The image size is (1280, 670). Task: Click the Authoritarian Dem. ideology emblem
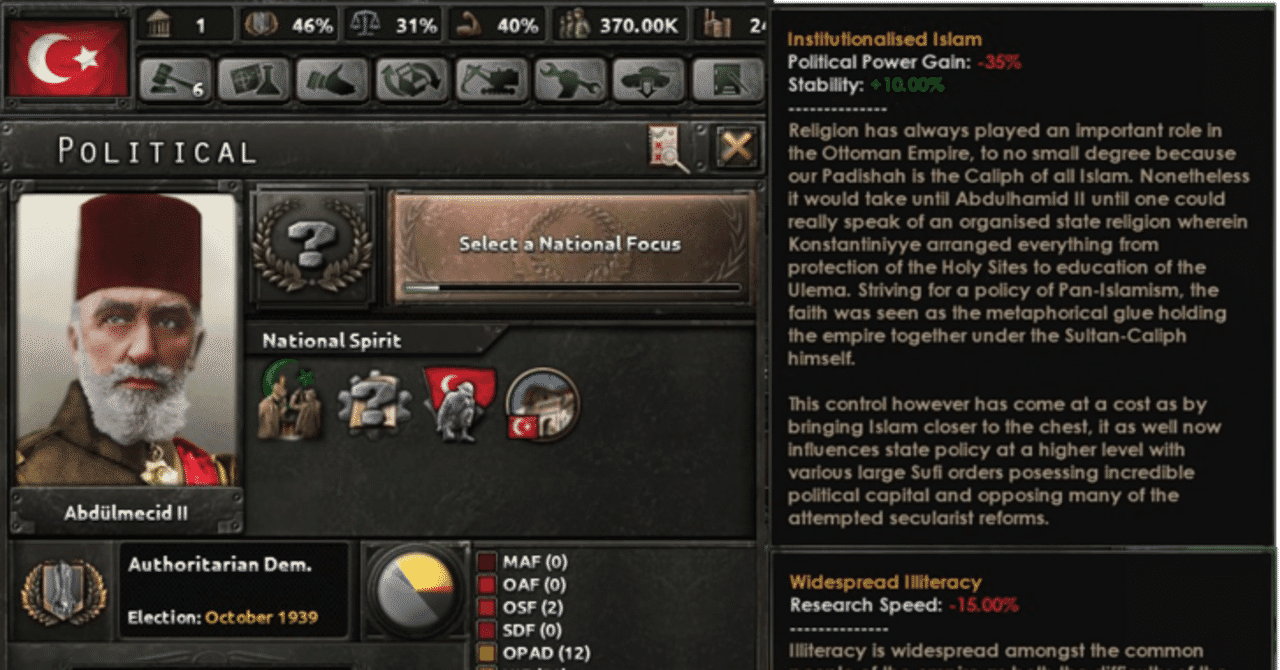pyautogui.click(x=61, y=592)
